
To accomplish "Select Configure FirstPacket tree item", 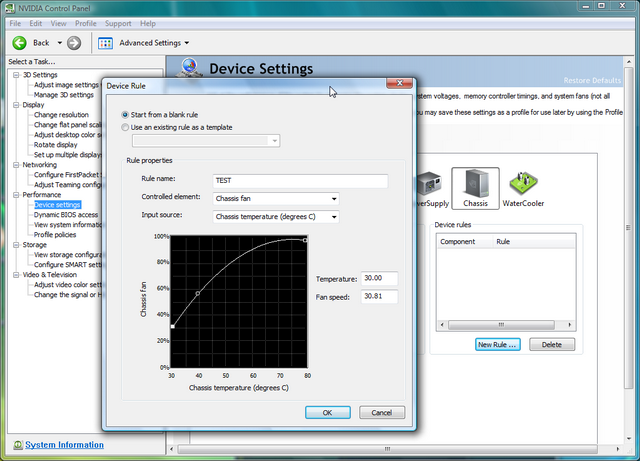I will (68, 175).
